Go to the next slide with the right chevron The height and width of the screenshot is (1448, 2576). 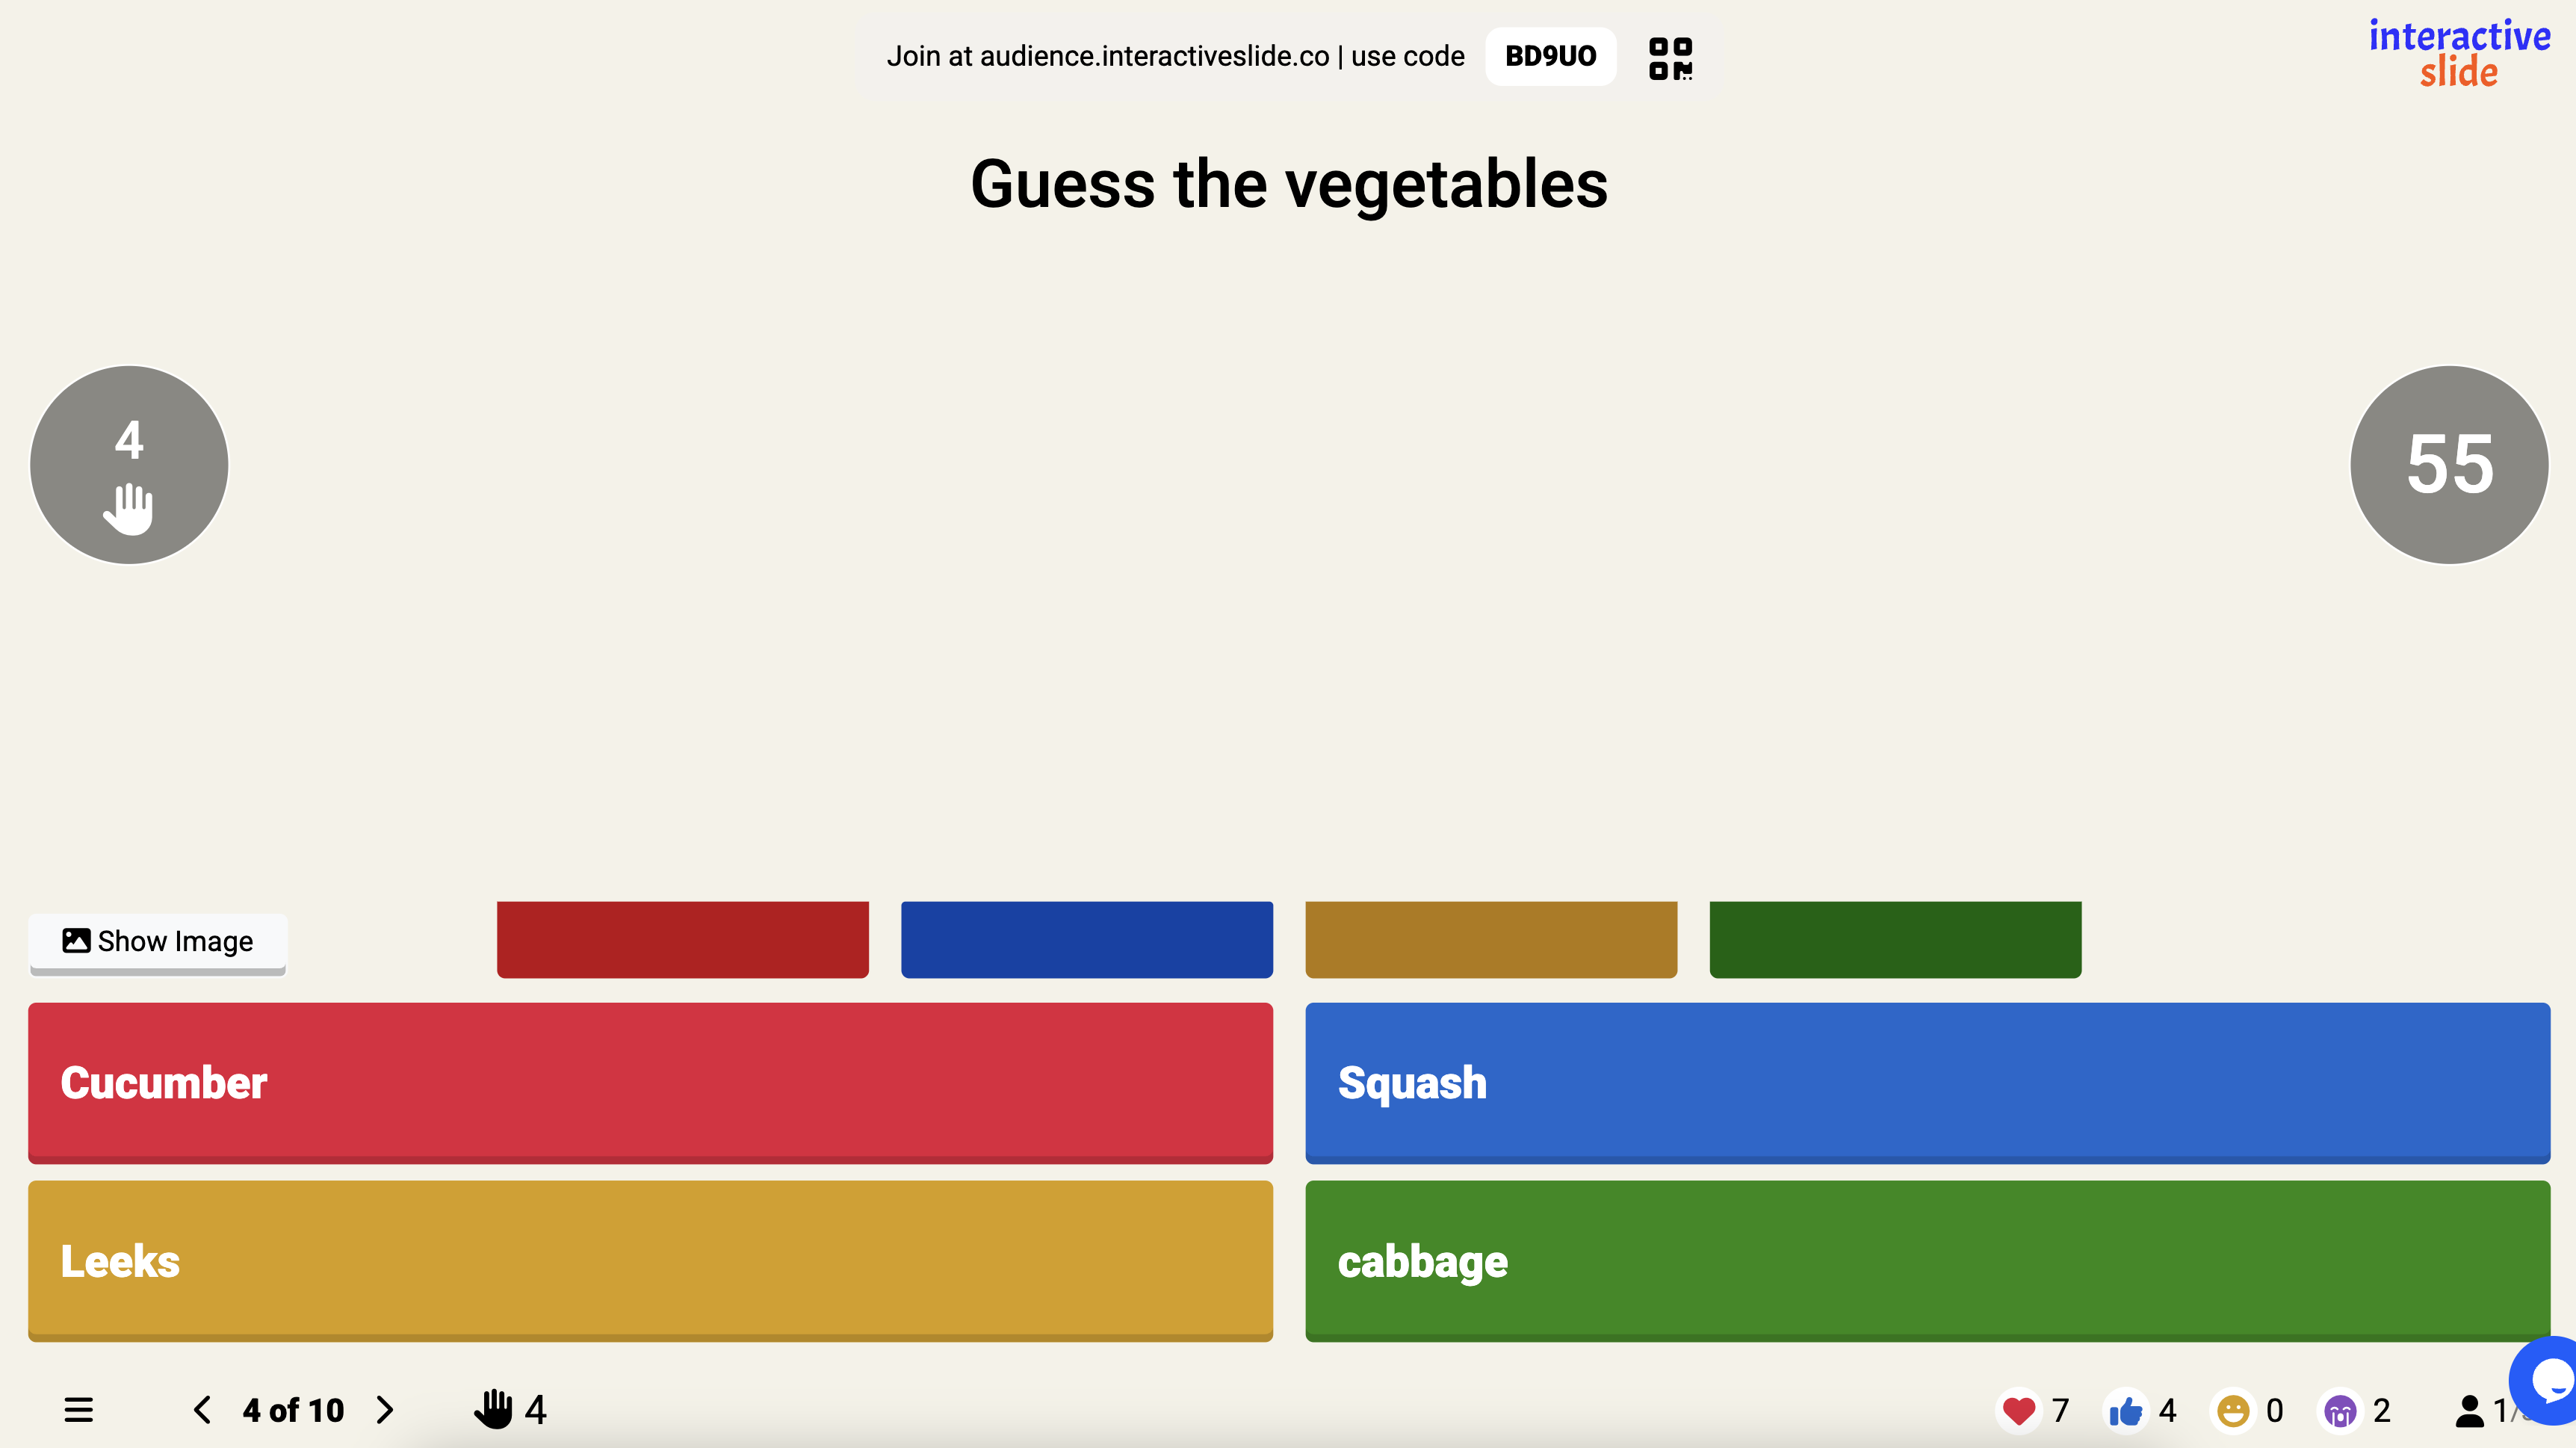[385, 1410]
